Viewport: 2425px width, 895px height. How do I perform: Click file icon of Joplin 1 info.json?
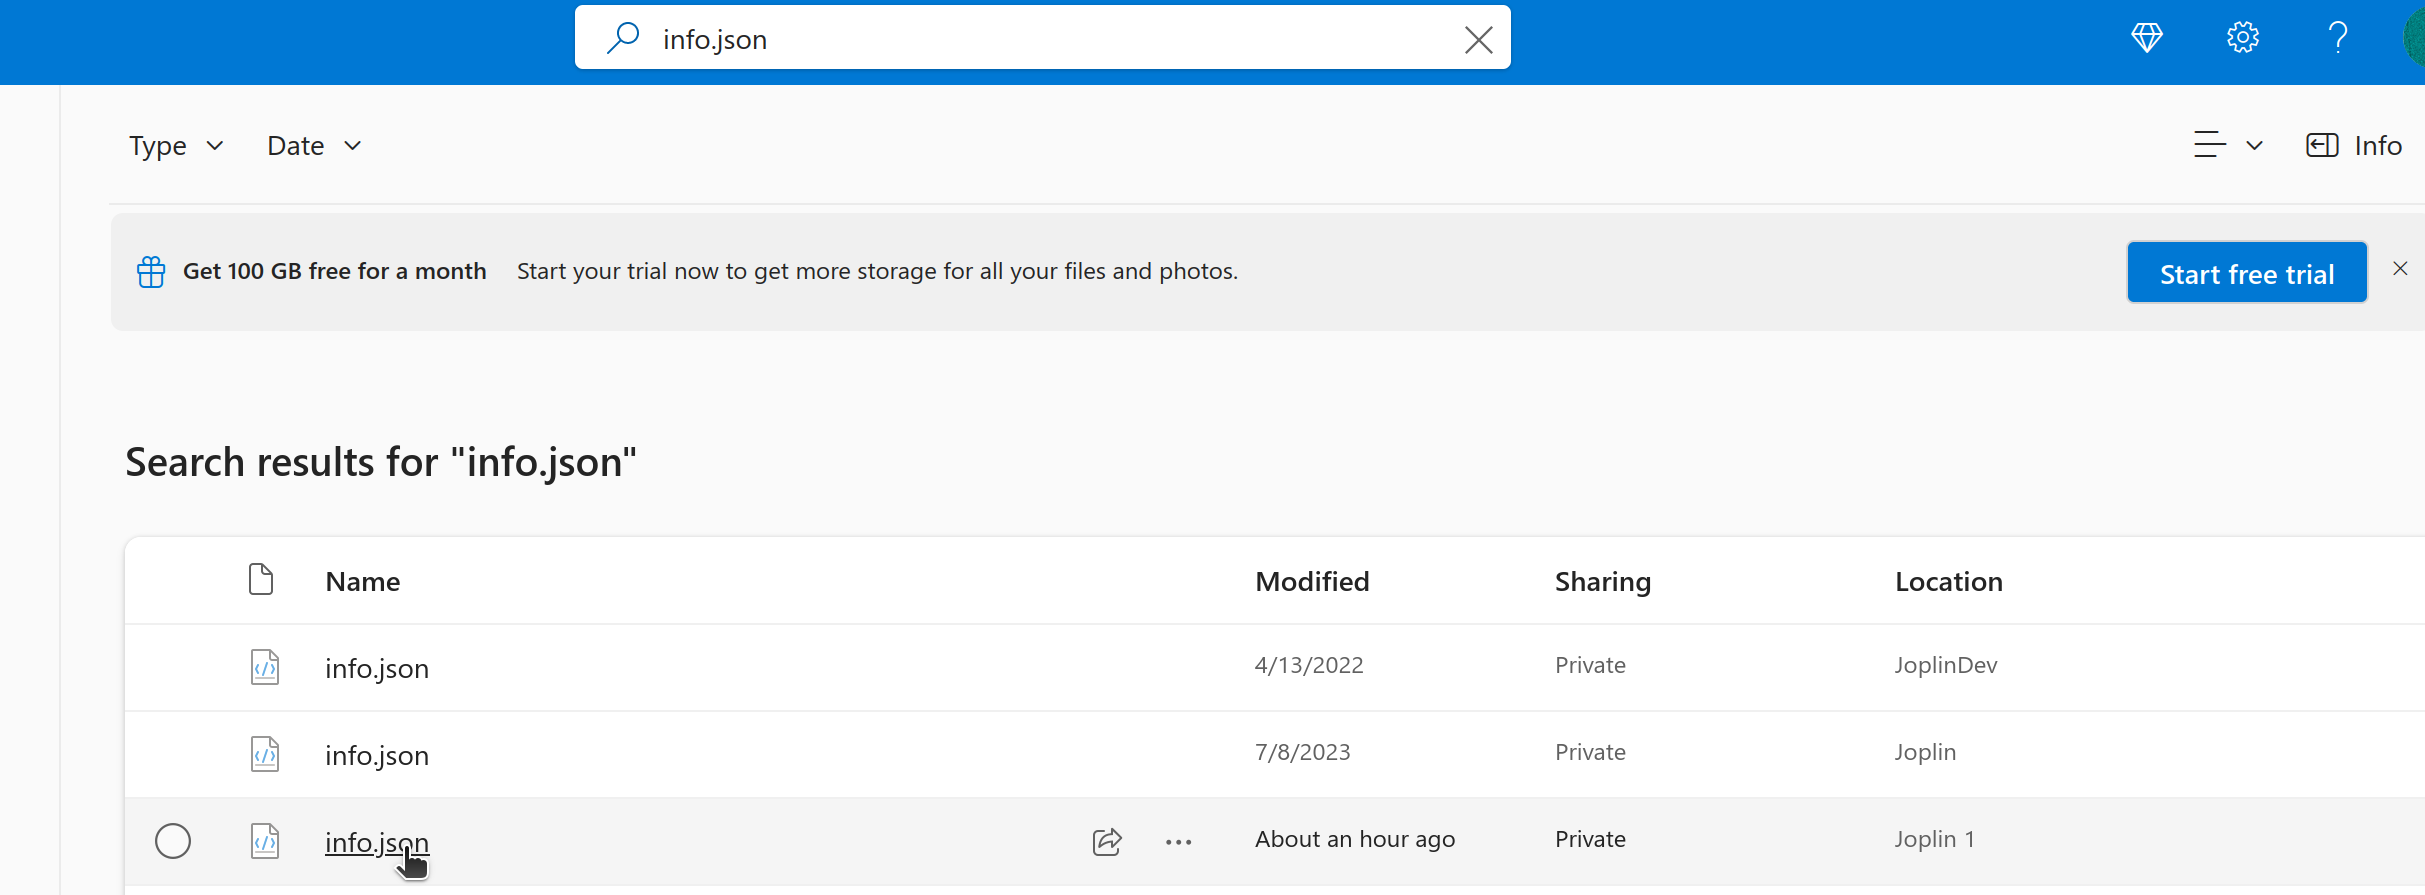click(265, 841)
